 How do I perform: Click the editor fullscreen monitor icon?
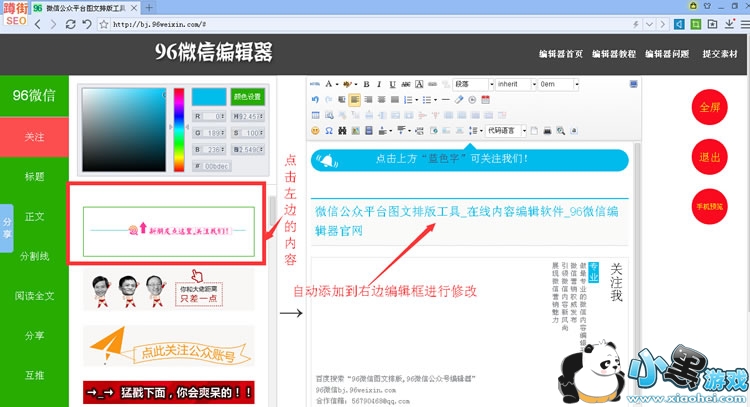point(633,84)
